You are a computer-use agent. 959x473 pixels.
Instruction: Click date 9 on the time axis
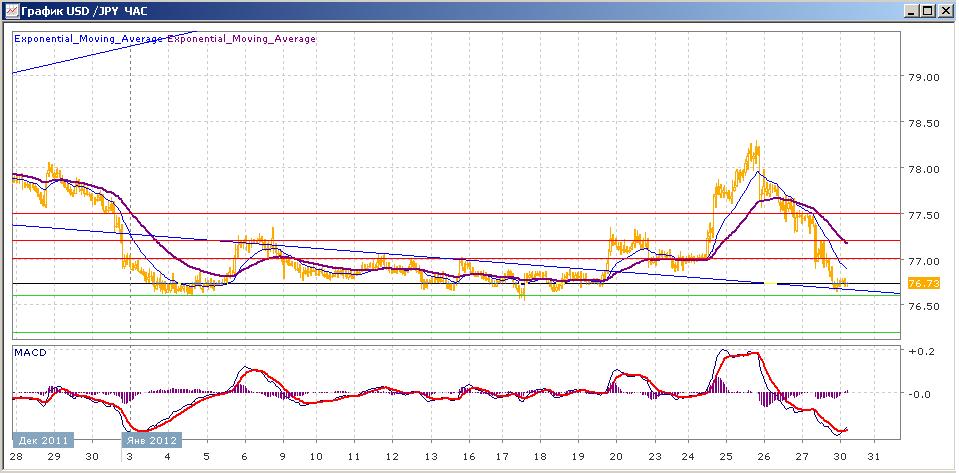tap(281, 456)
